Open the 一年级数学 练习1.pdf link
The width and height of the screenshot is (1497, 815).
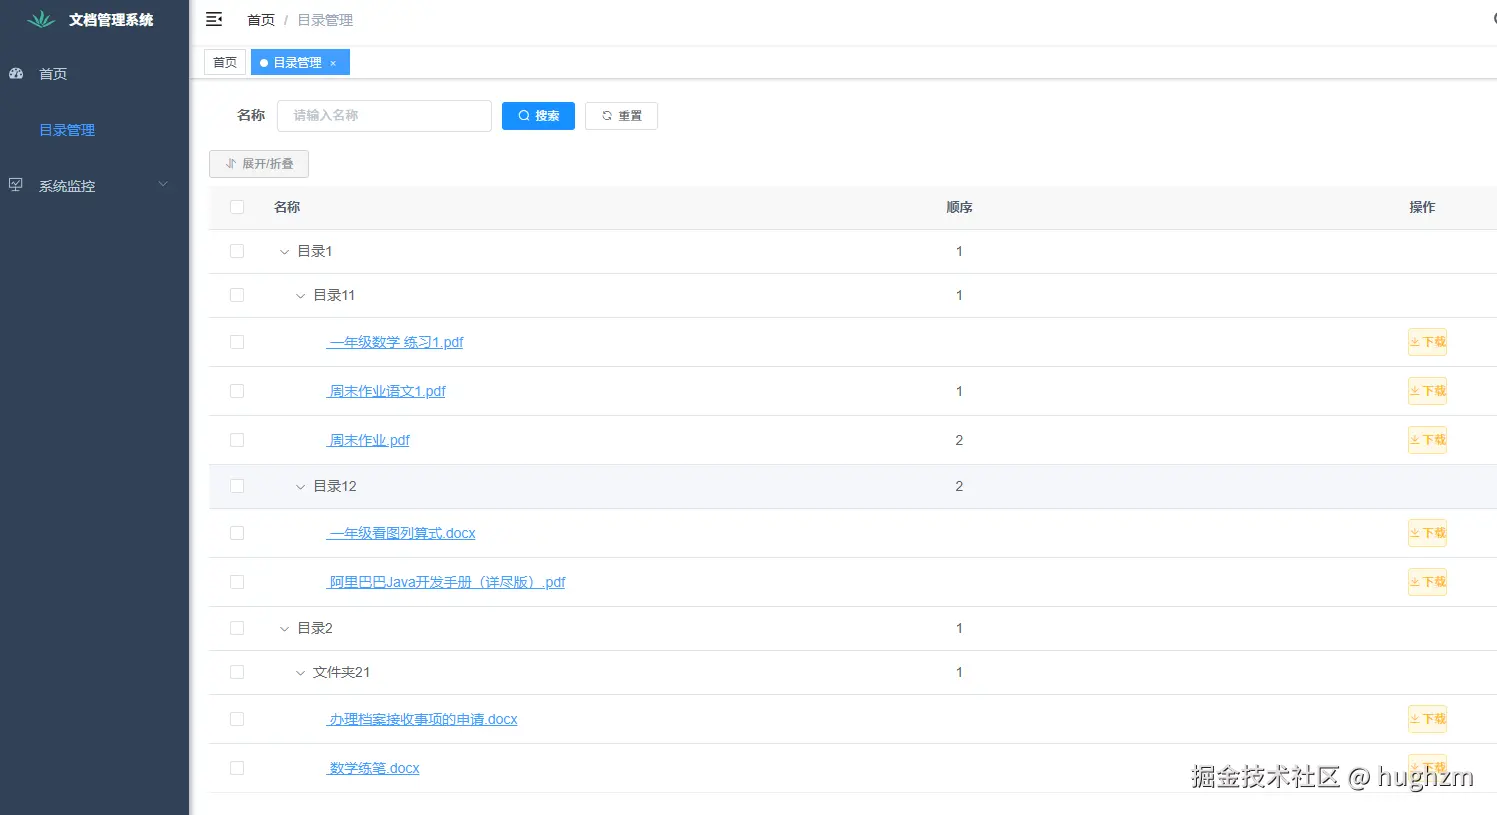395,342
